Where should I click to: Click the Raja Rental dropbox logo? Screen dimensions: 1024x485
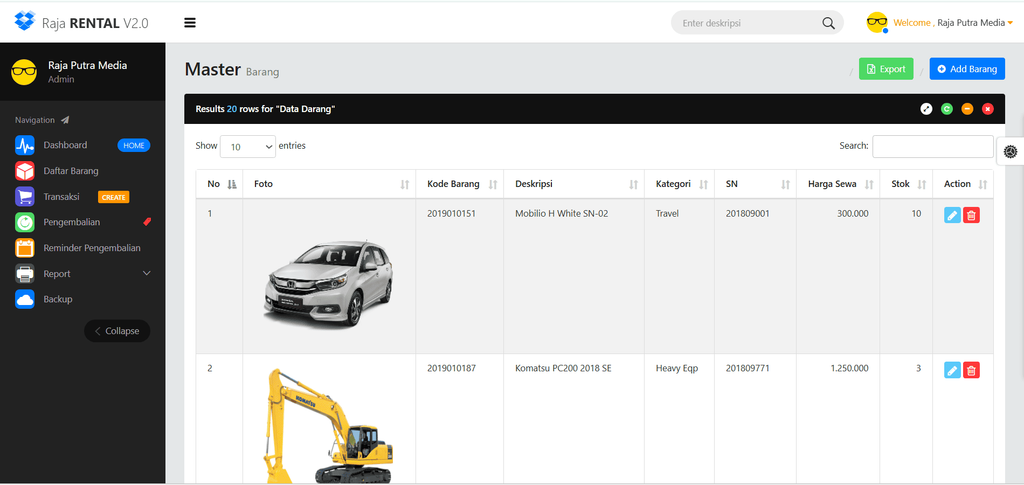coord(24,22)
